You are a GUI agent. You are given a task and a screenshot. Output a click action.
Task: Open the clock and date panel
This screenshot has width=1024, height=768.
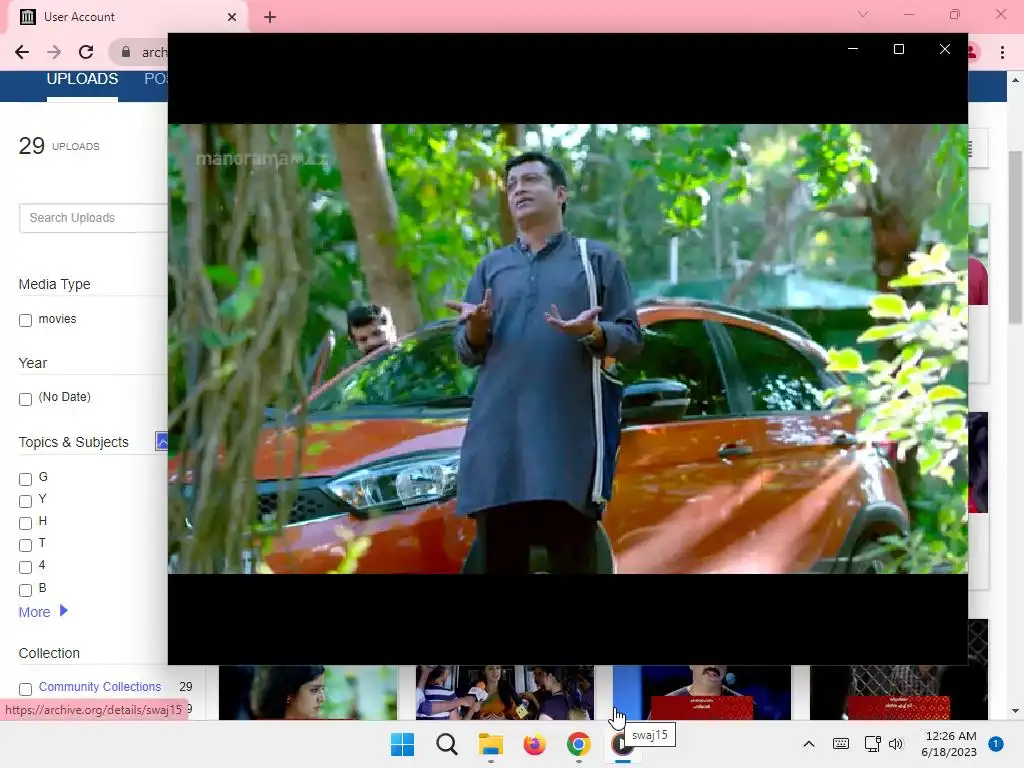pyautogui.click(x=950, y=744)
